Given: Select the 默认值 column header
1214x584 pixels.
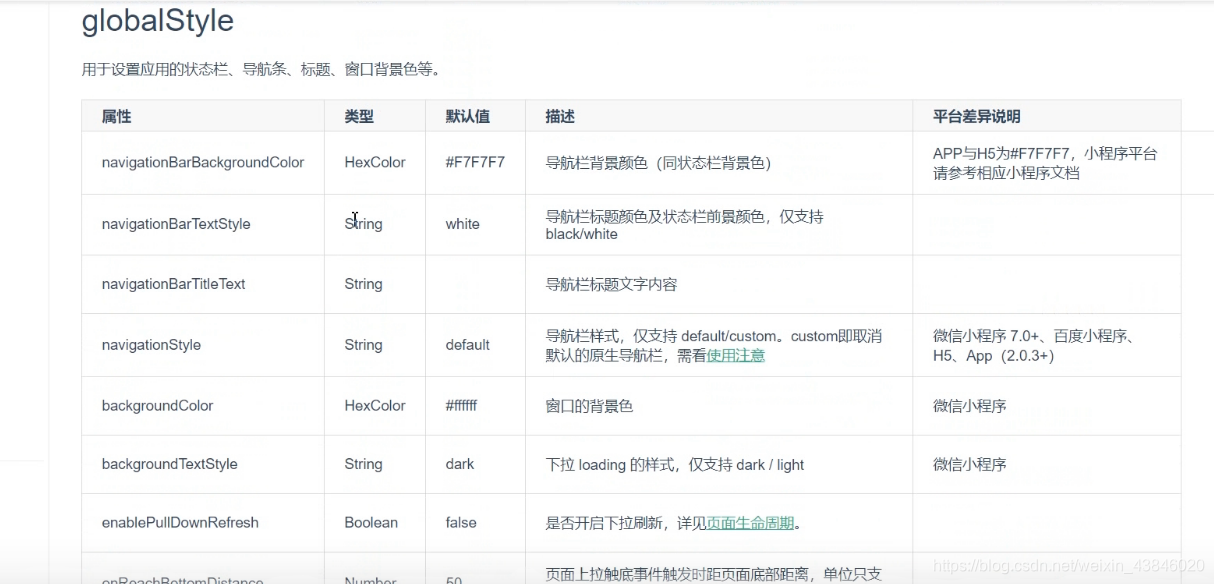Looking at the screenshot, I should 468,116.
